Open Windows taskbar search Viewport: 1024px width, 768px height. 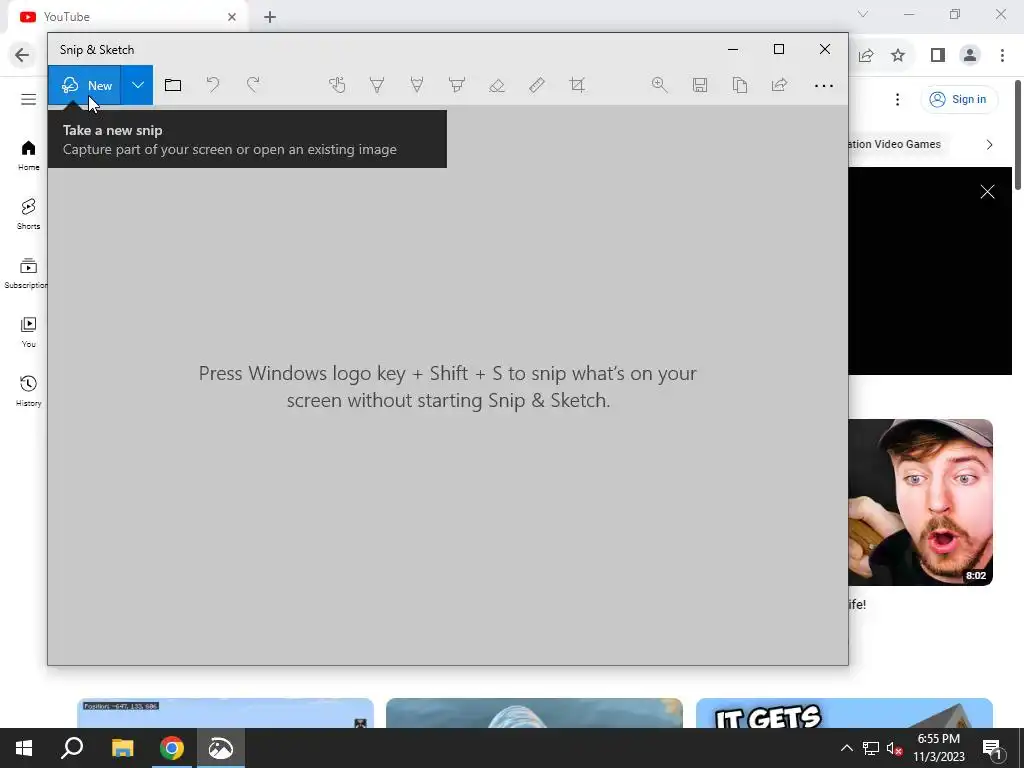click(x=72, y=748)
